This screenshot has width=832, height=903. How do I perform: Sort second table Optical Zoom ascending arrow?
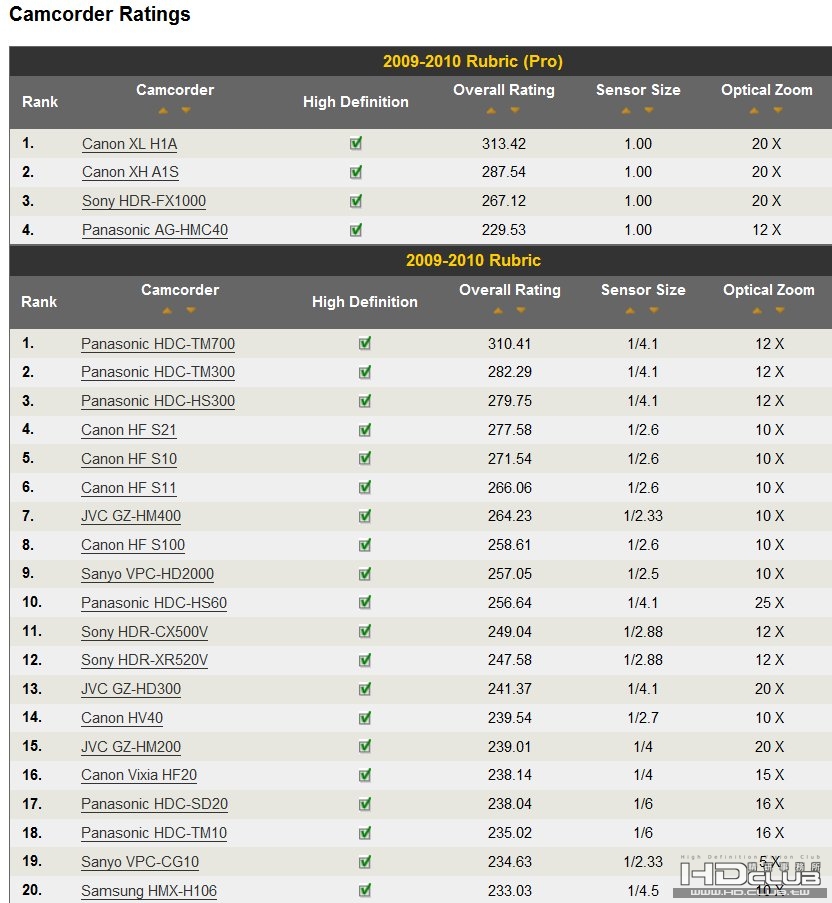(x=757, y=310)
